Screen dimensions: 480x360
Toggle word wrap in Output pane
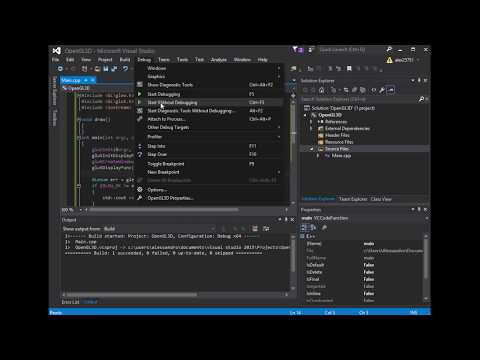pos(266,229)
